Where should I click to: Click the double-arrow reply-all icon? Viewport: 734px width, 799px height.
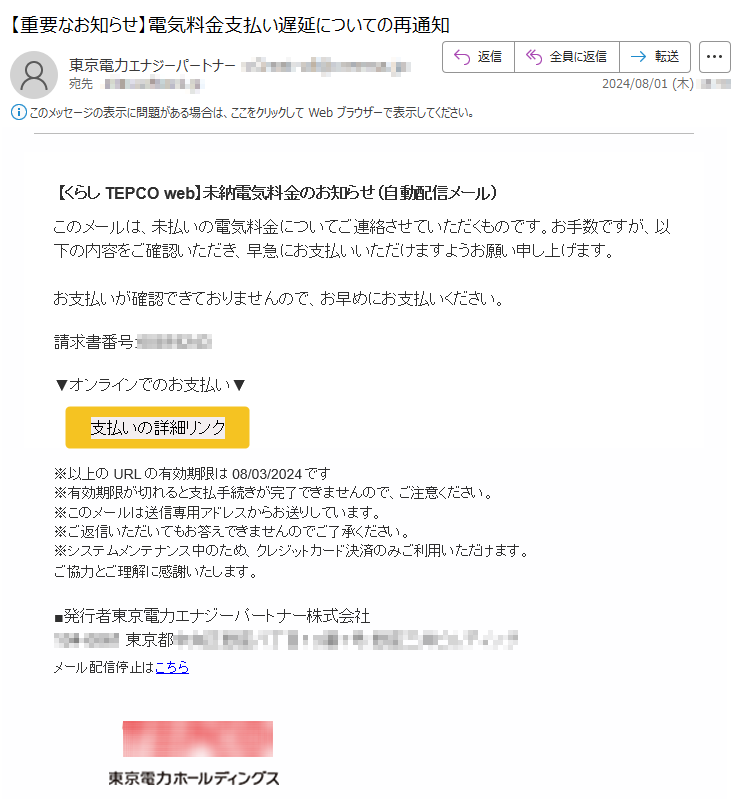coord(534,57)
